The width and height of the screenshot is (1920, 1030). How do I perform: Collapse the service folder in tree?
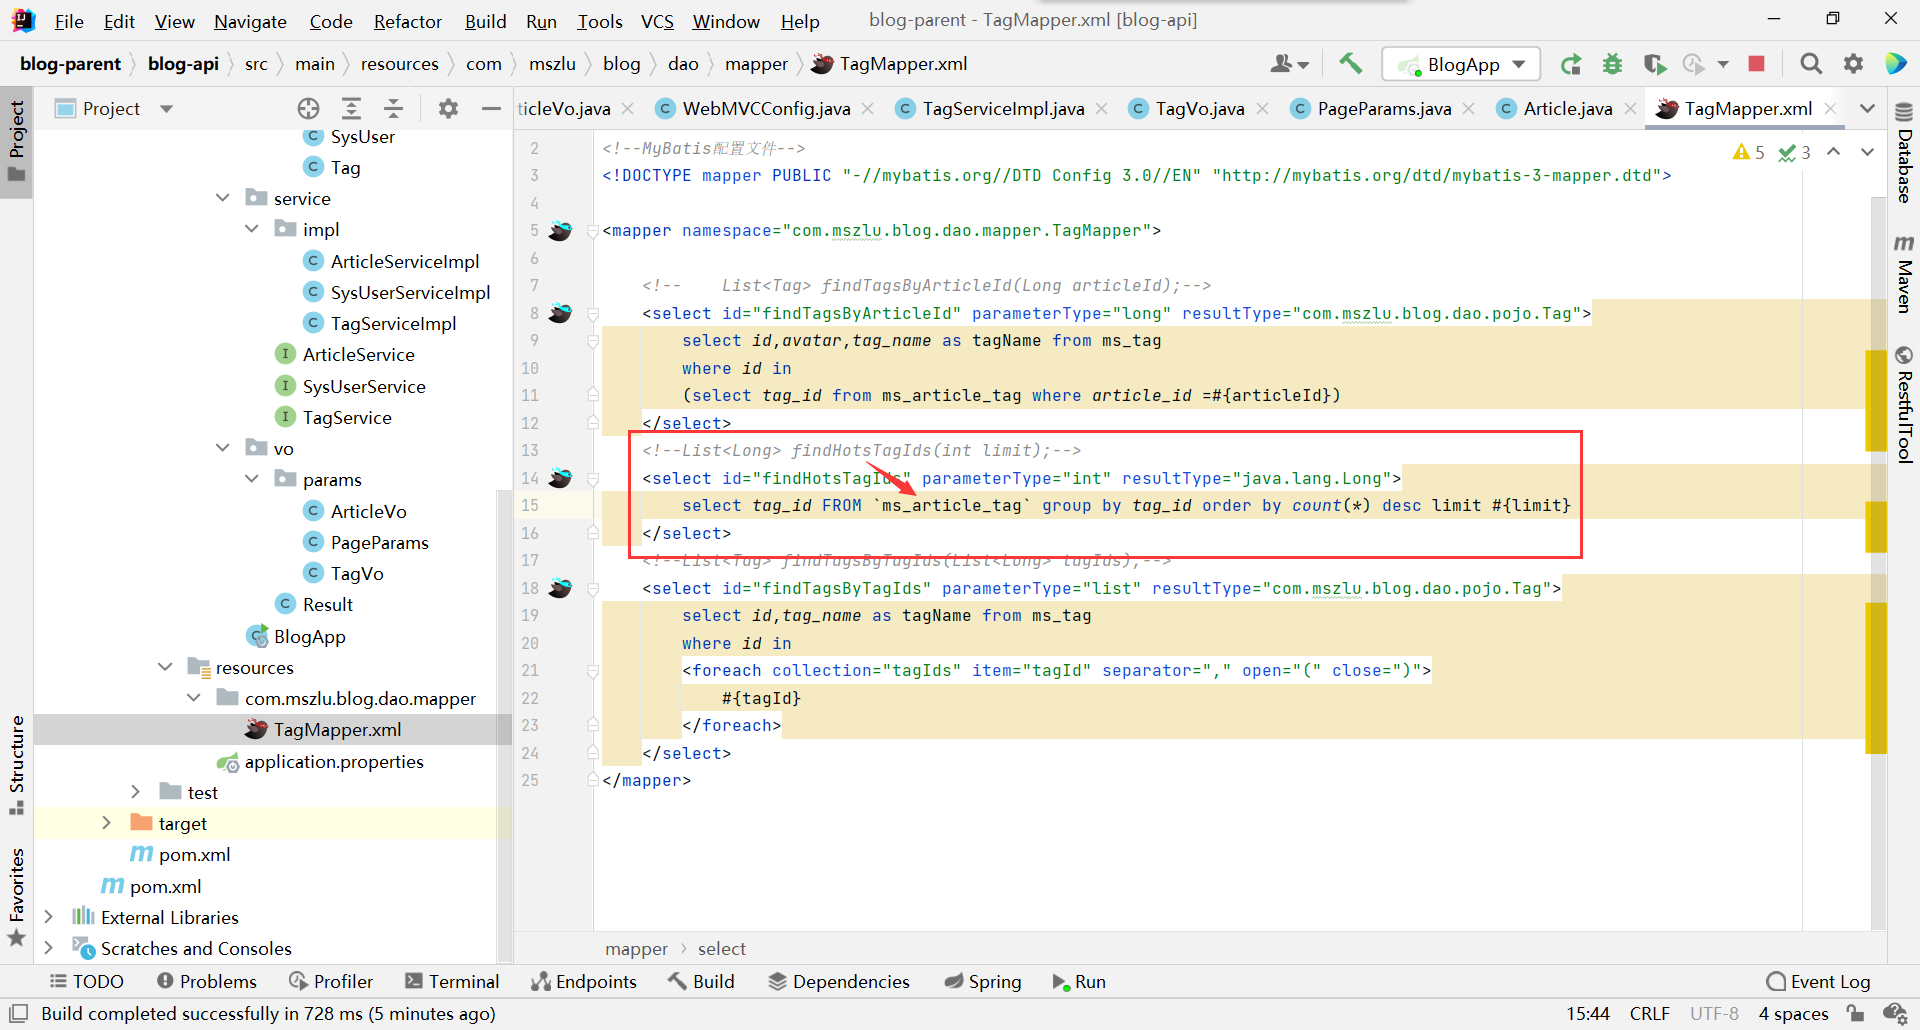(x=223, y=198)
